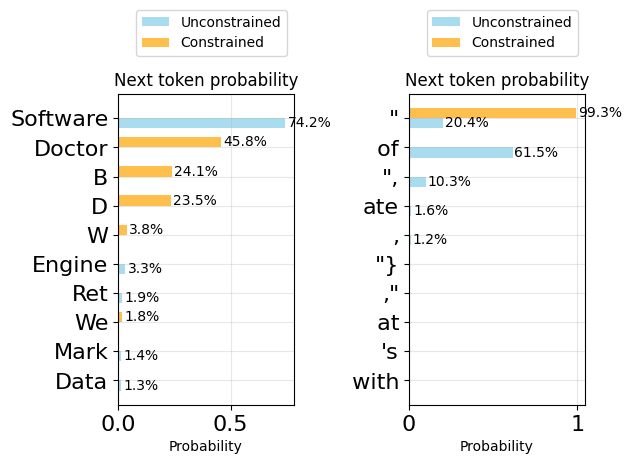This screenshot has width=631, height=464.
Task: Click the "ate" token label
Action: (x=381, y=207)
